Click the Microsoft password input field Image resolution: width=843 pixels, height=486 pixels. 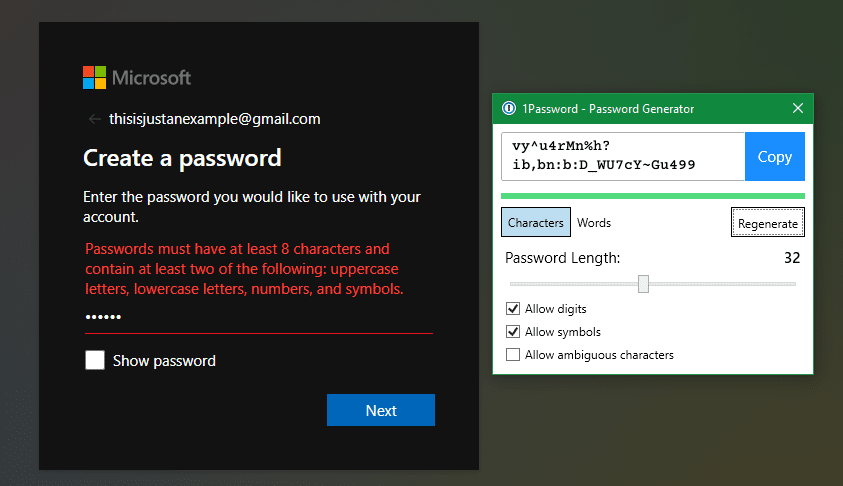pos(259,320)
